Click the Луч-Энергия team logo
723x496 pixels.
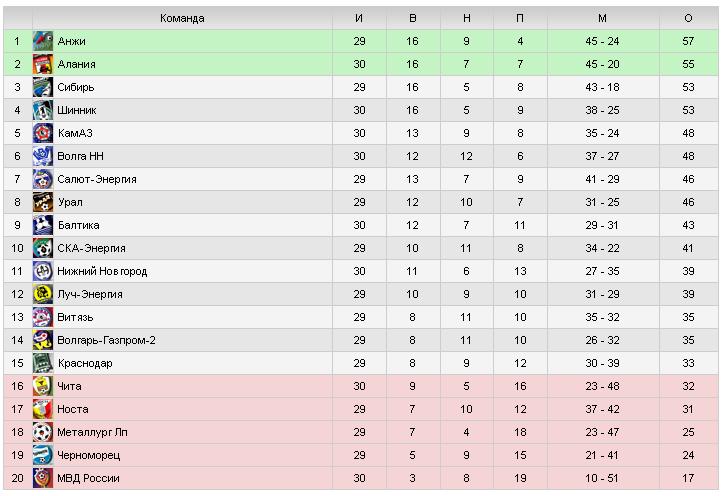coord(43,294)
